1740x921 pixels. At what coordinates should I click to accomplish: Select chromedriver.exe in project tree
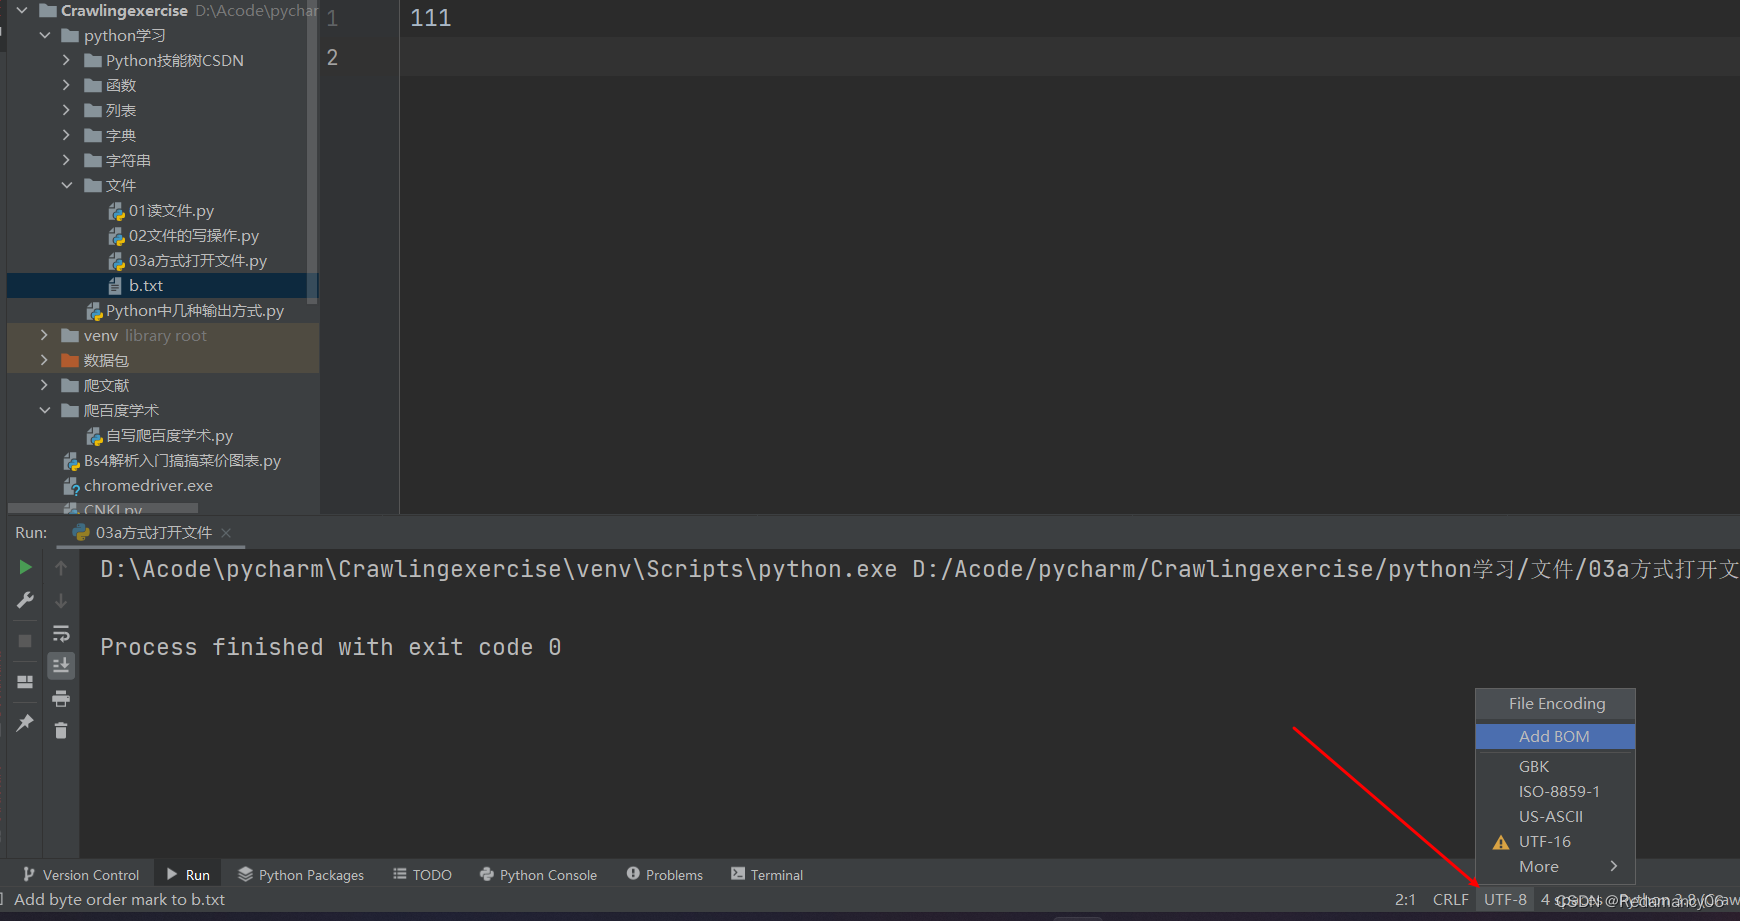148,486
